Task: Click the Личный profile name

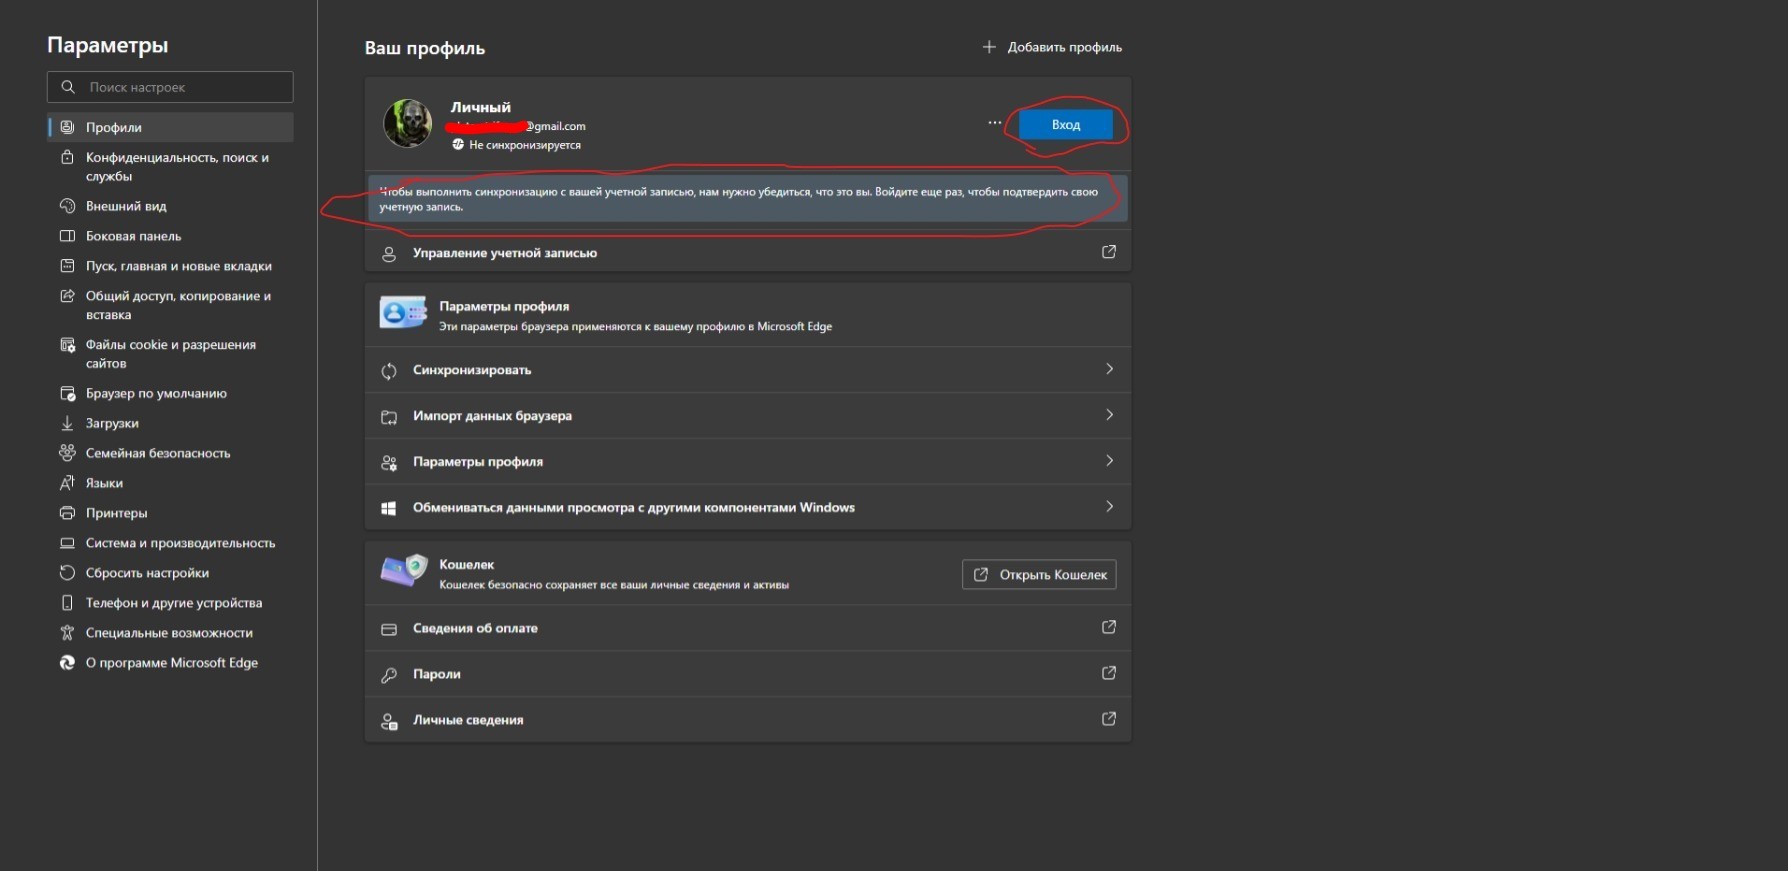Action: (x=480, y=107)
